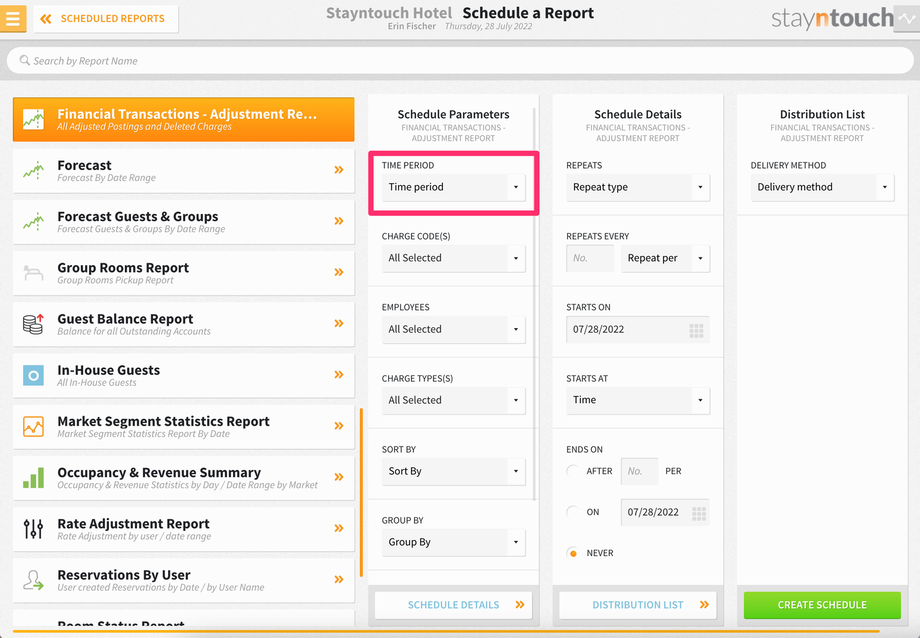Click the Schedule Details button
Screen dimensions: 920x638
tap(454, 605)
